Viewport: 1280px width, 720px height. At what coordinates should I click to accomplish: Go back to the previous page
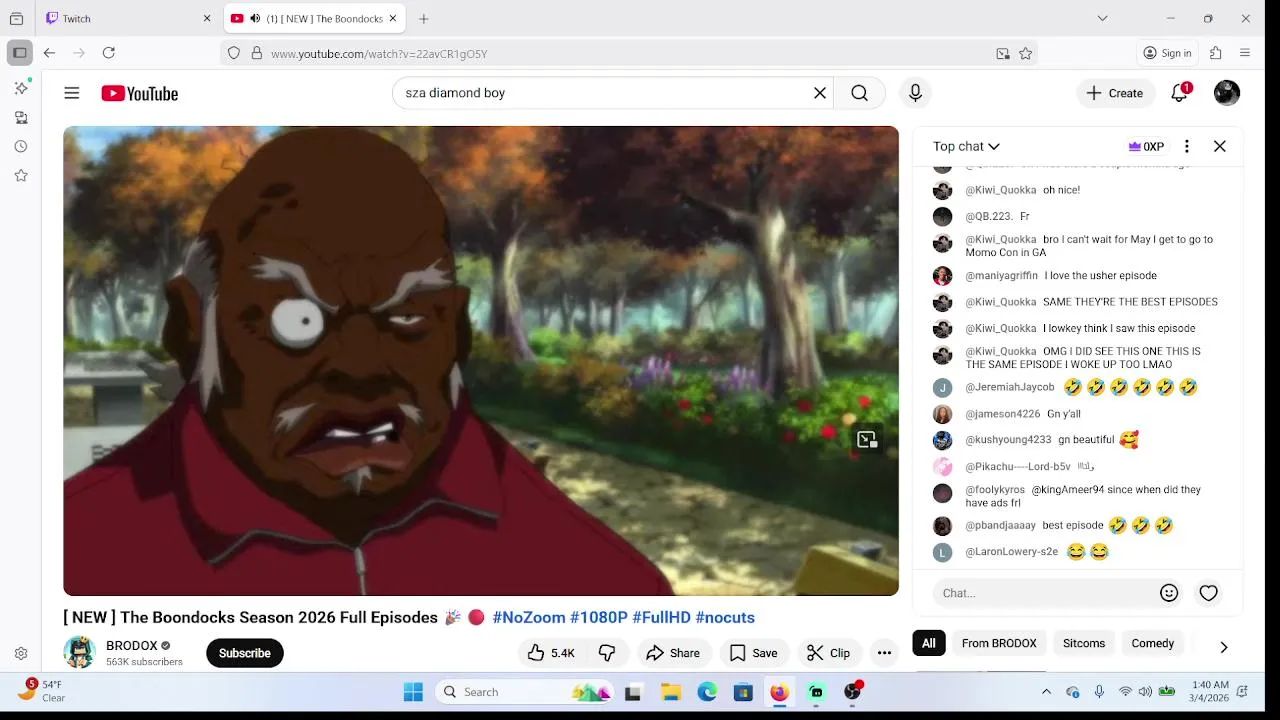click(x=49, y=53)
